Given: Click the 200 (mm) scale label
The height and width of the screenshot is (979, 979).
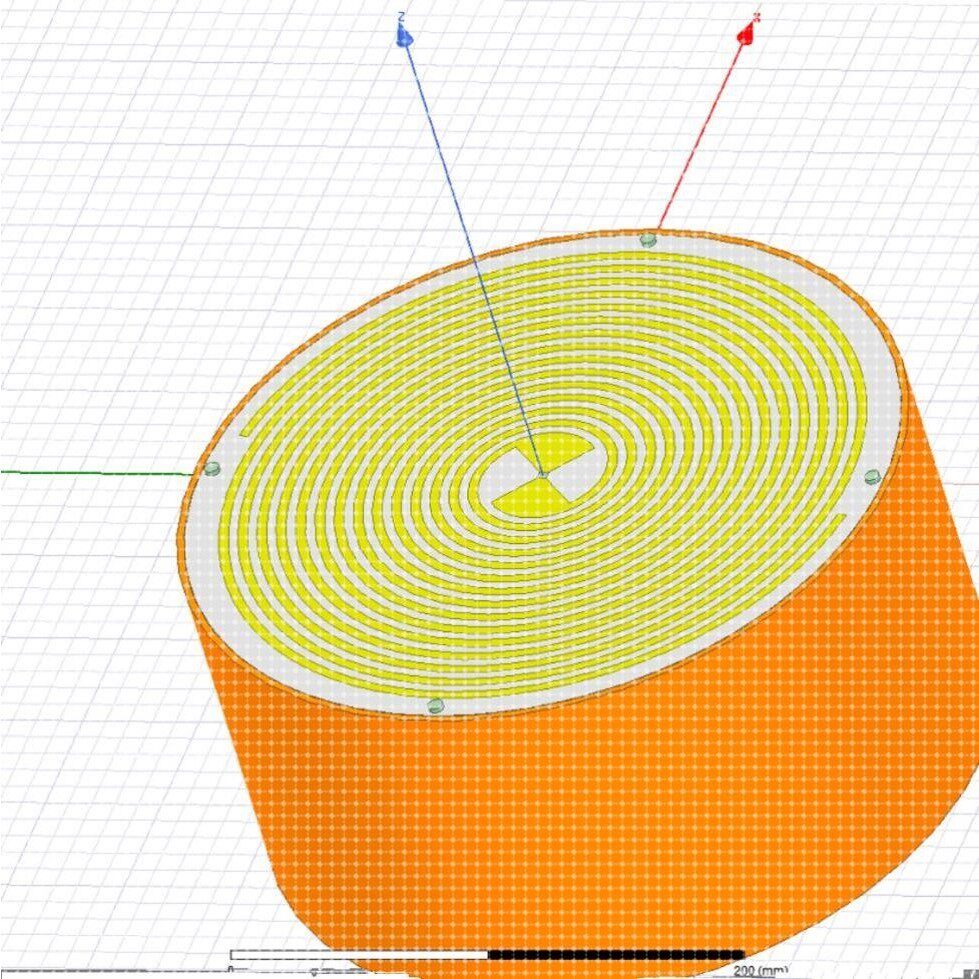Looking at the screenshot, I should click(760, 972).
